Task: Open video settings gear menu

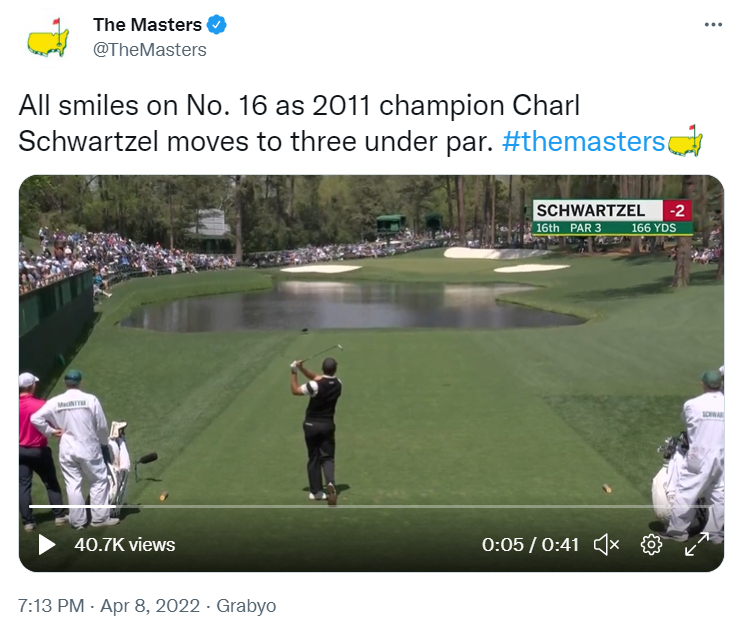Action: (652, 545)
